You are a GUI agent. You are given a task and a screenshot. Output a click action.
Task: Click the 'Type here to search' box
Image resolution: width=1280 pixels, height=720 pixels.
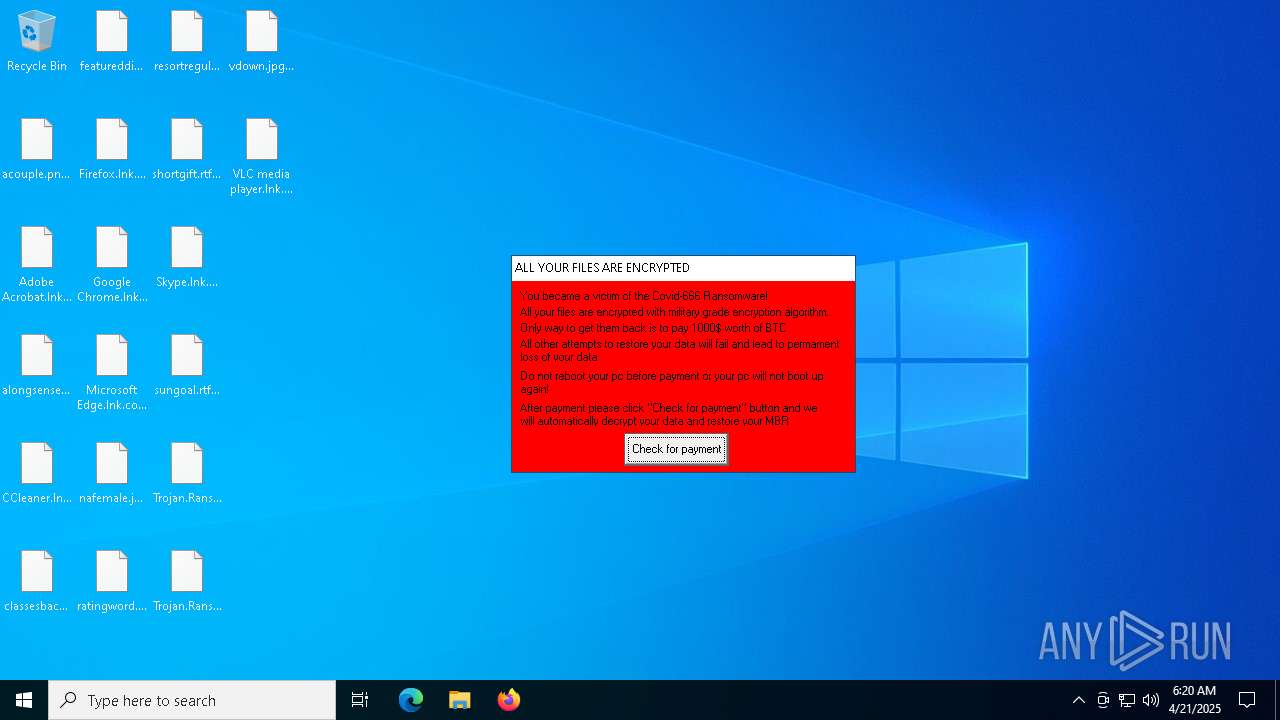tap(192, 700)
